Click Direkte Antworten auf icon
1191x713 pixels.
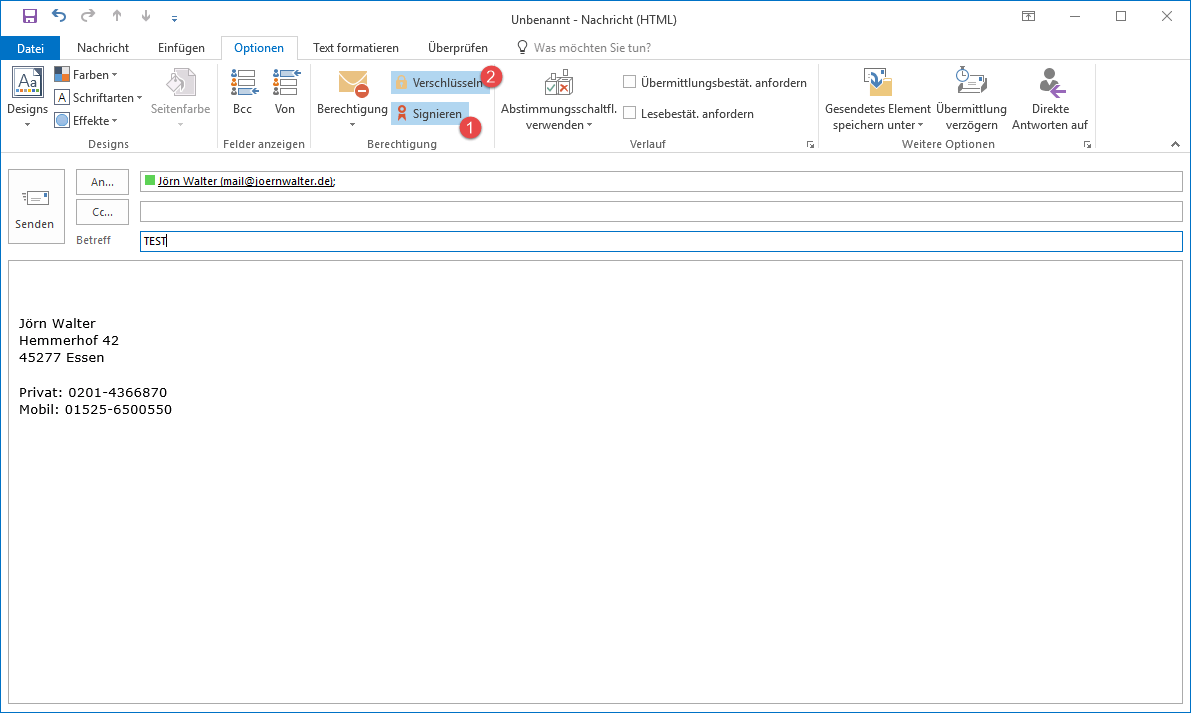1050,100
